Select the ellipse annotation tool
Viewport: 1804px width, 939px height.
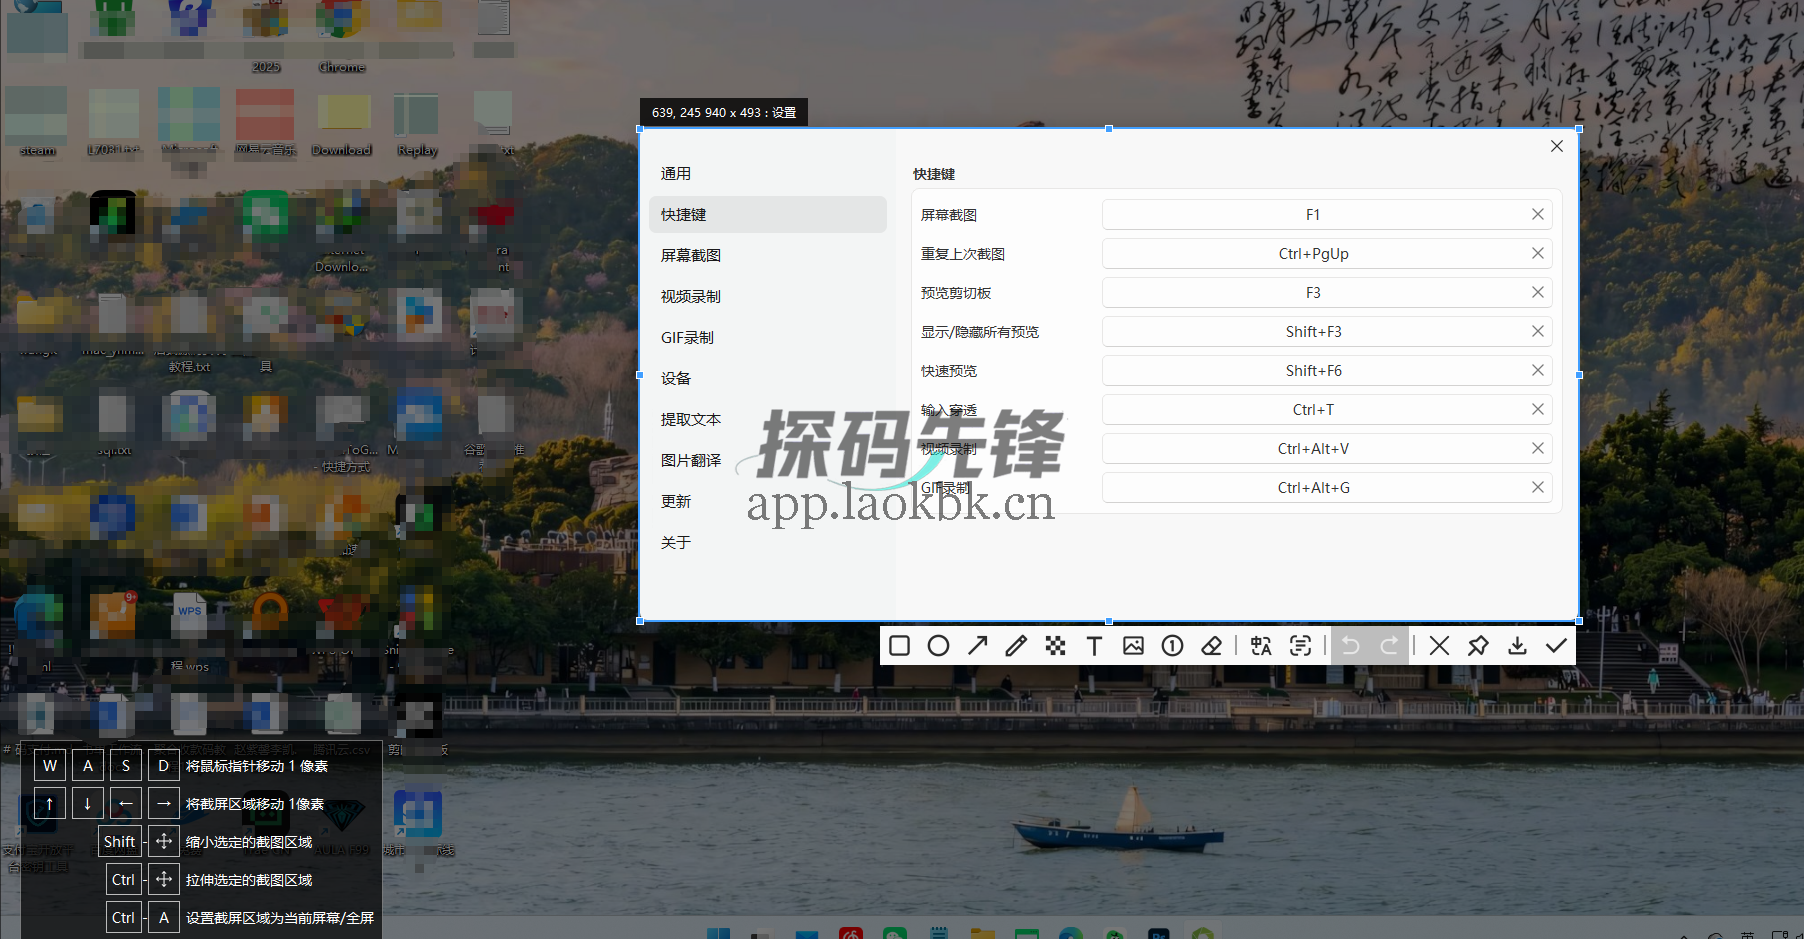click(938, 645)
